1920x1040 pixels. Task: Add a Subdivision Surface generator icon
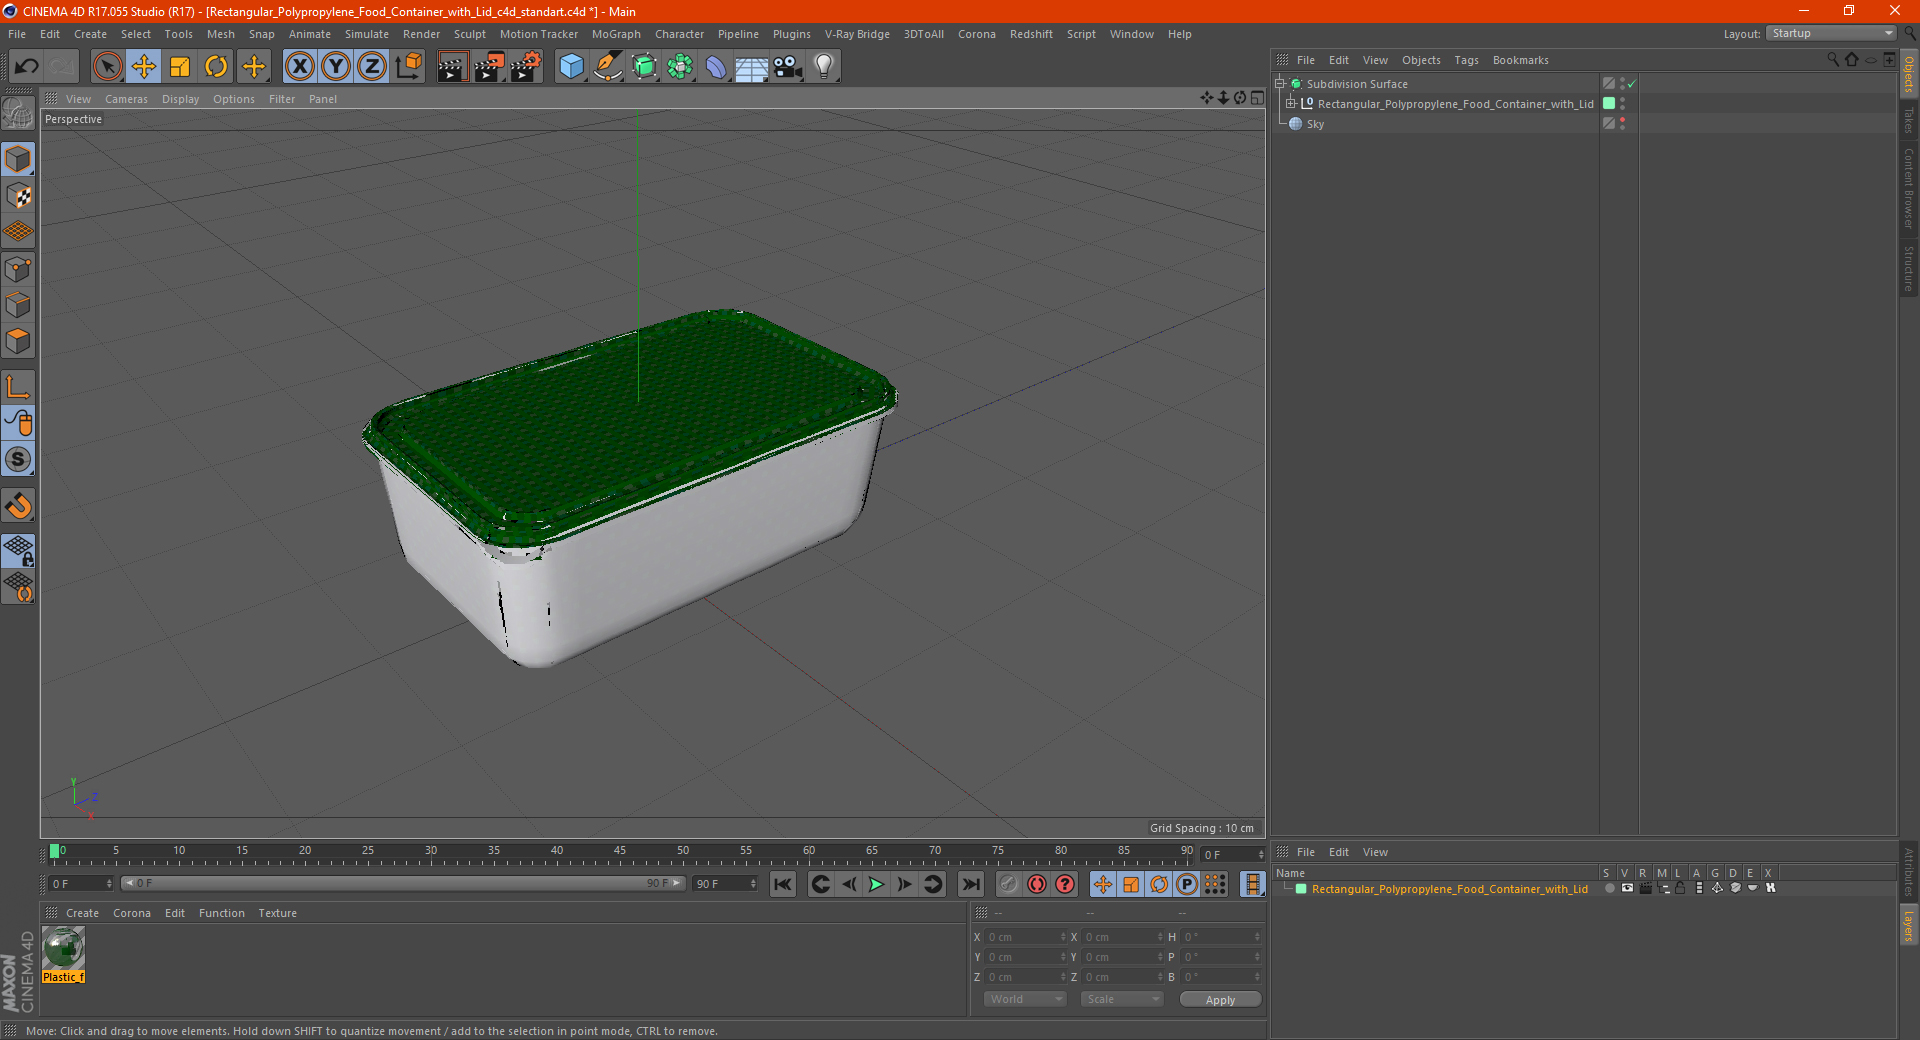(x=644, y=67)
